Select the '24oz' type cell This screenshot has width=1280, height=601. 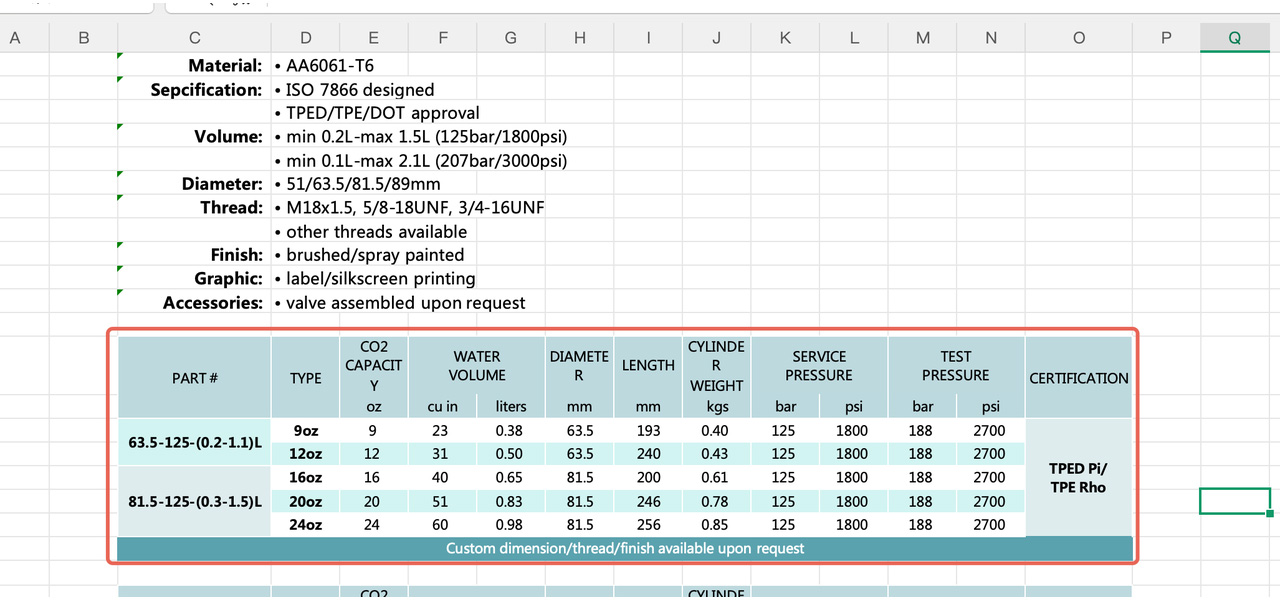pyautogui.click(x=305, y=524)
